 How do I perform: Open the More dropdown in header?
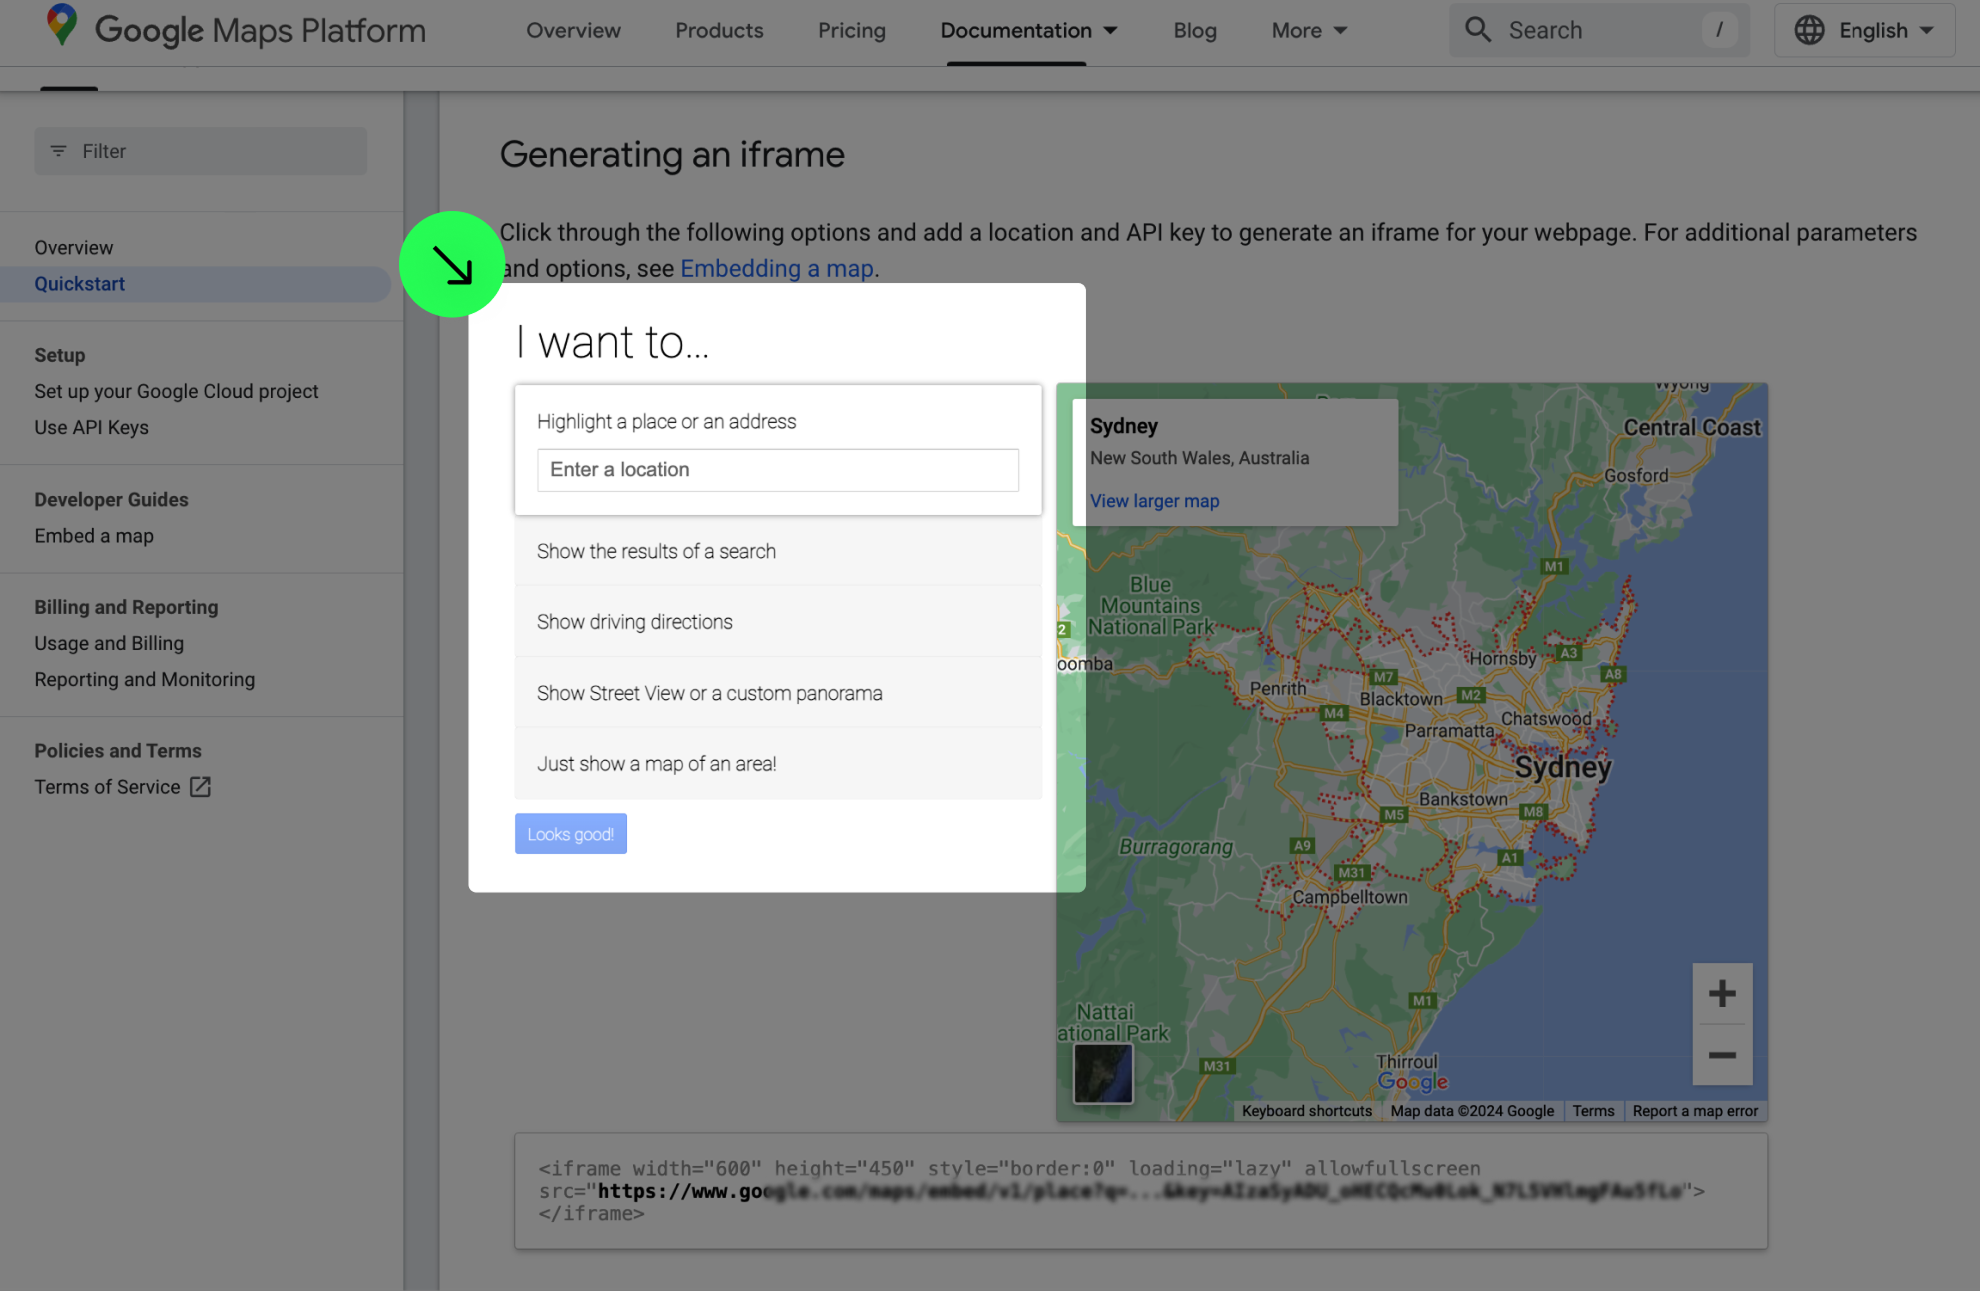tap(1308, 31)
